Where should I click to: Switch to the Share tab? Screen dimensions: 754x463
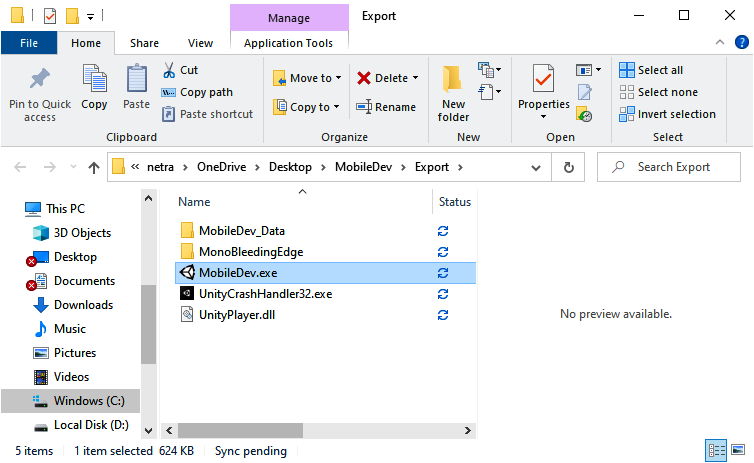(144, 43)
